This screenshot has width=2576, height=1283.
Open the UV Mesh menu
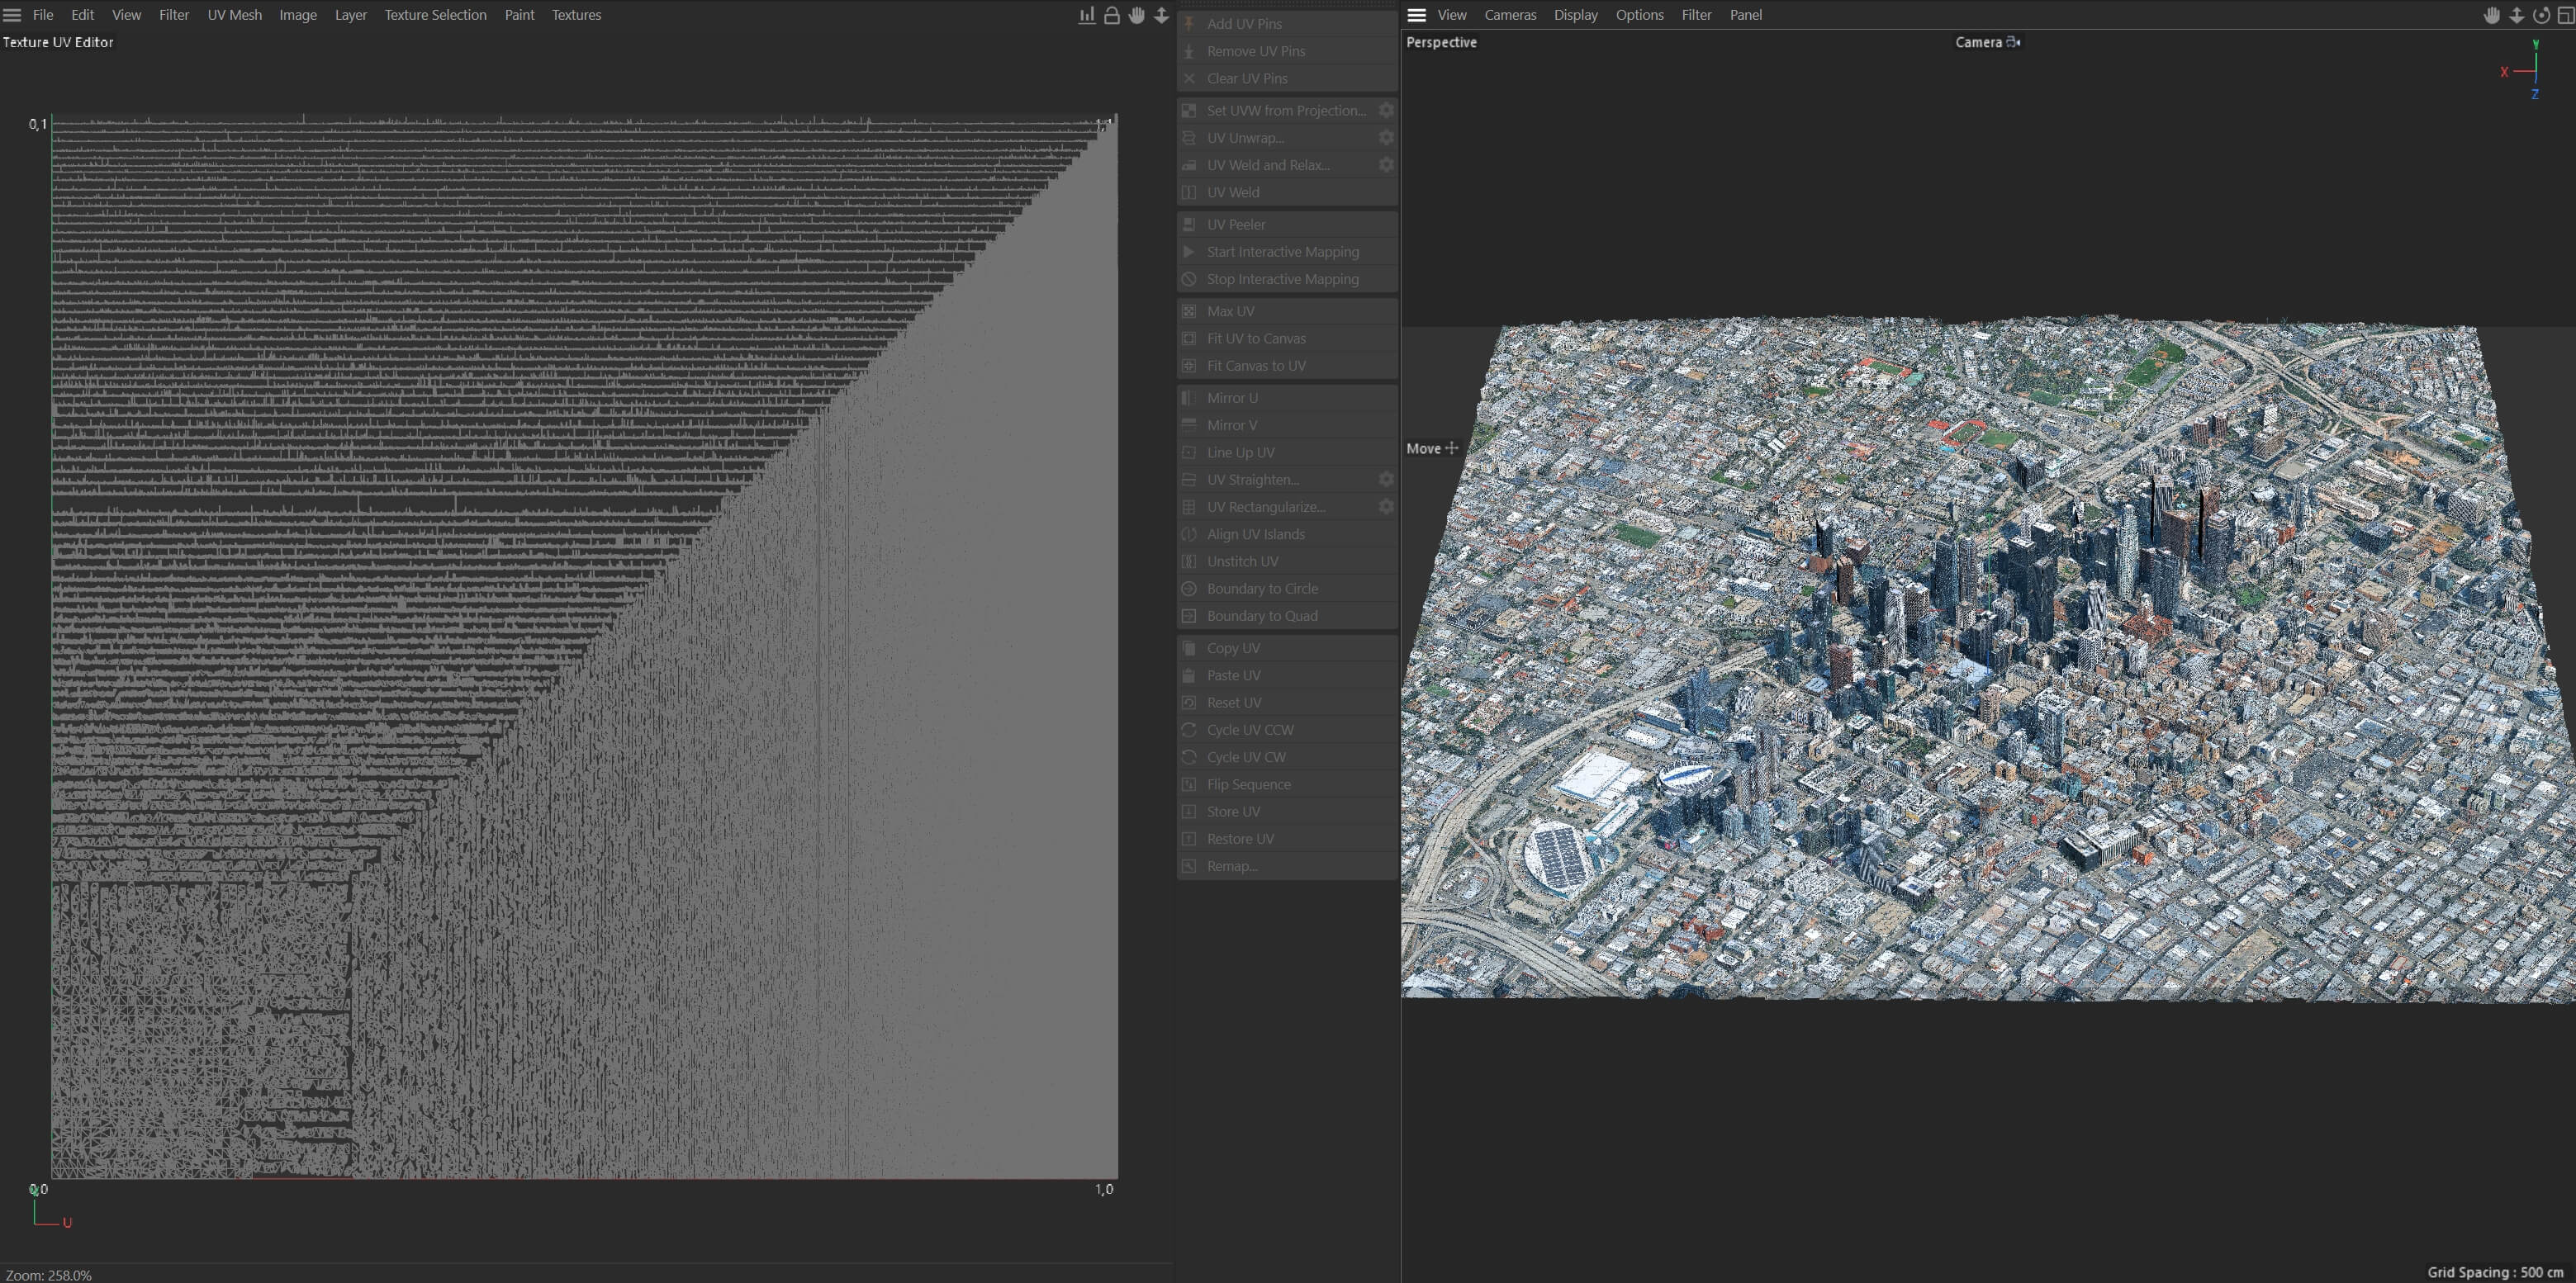point(234,15)
